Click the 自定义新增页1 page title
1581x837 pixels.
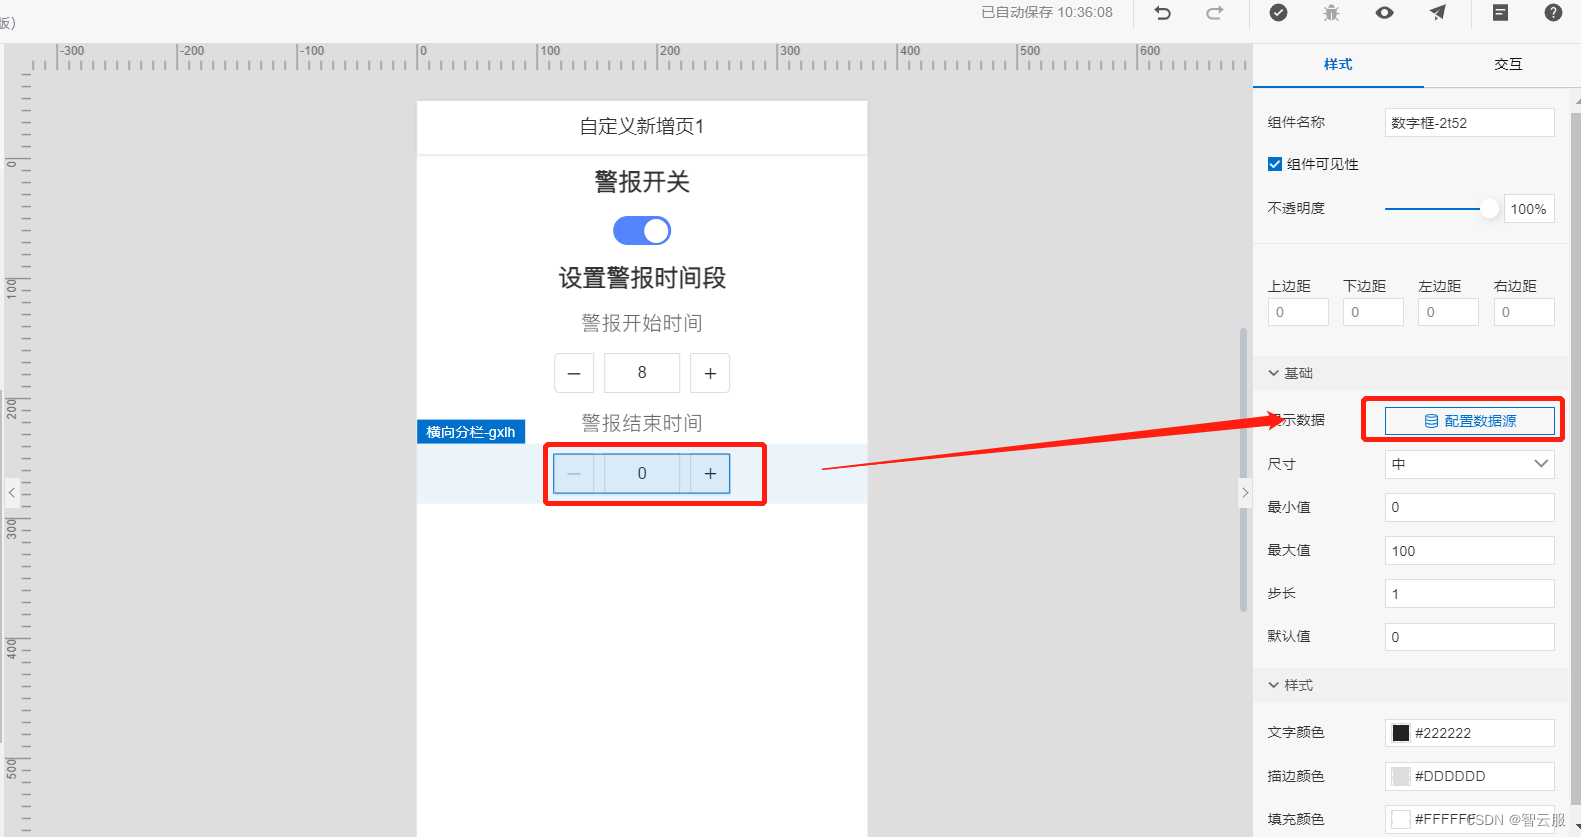click(642, 127)
